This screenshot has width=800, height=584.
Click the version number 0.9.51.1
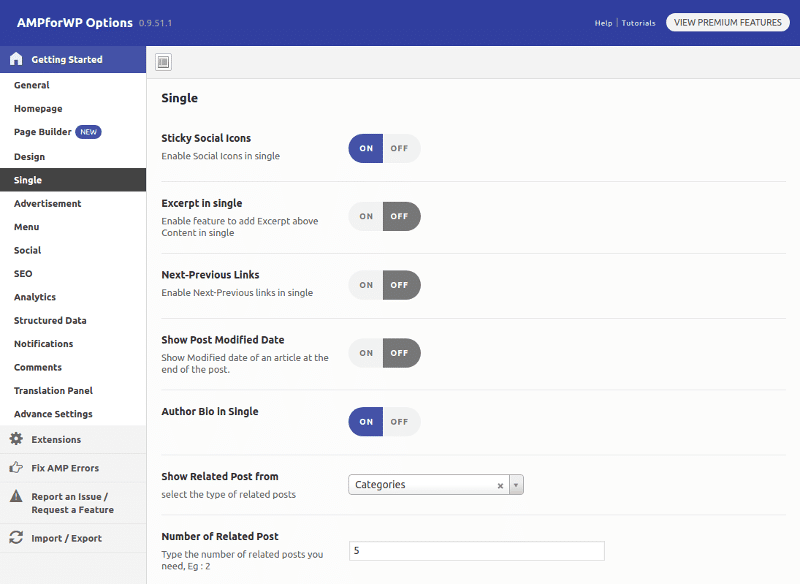[155, 23]
